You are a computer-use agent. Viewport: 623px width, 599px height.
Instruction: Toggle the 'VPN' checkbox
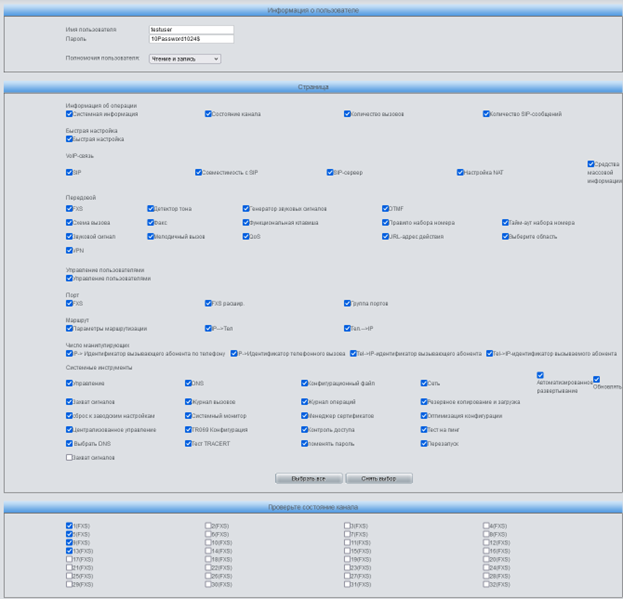(69, 250)
